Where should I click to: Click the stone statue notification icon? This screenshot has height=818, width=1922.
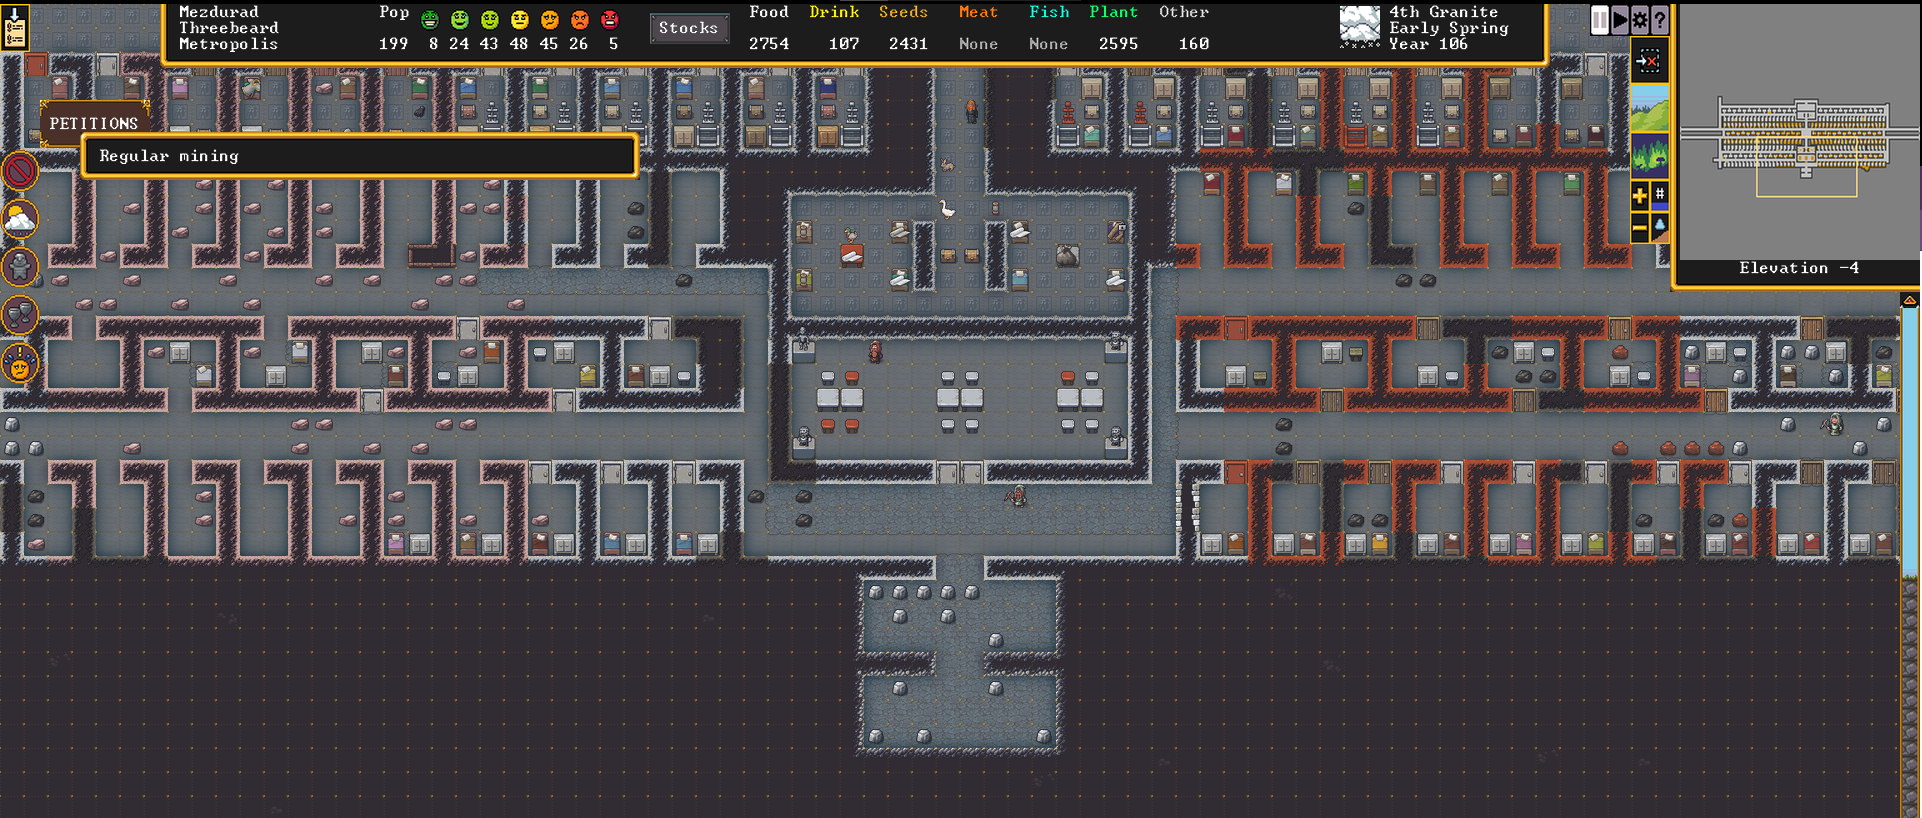[x=20, y=267]
